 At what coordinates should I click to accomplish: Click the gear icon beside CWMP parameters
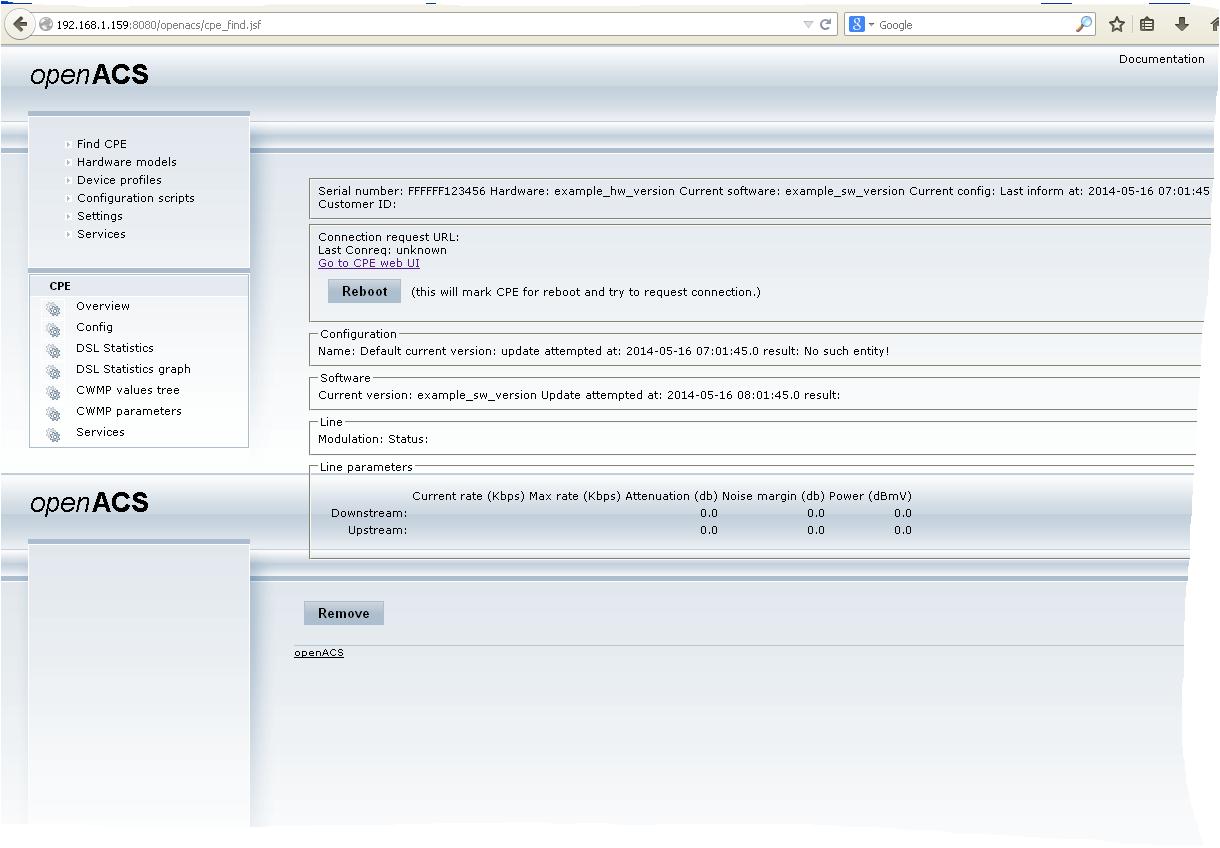[x=53, y=413]
